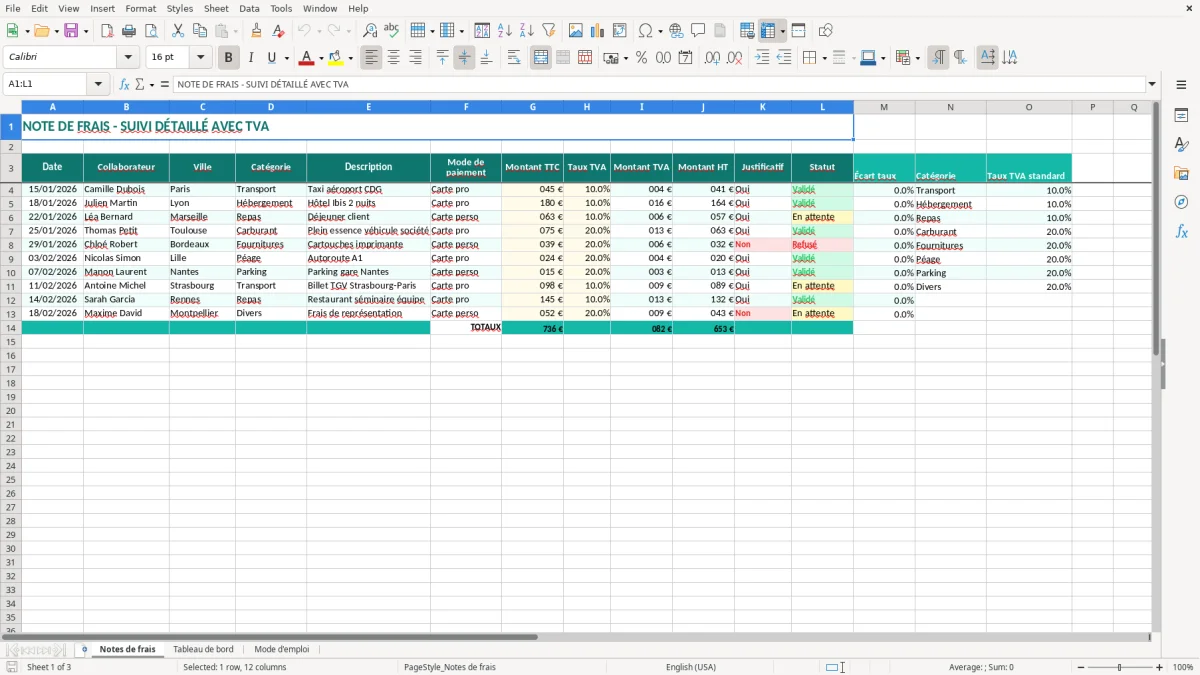Image resolution: width=1200 pixels, height=675 pixels.
Task: Open the Select Function dropdown
Action: pos(145,85)
